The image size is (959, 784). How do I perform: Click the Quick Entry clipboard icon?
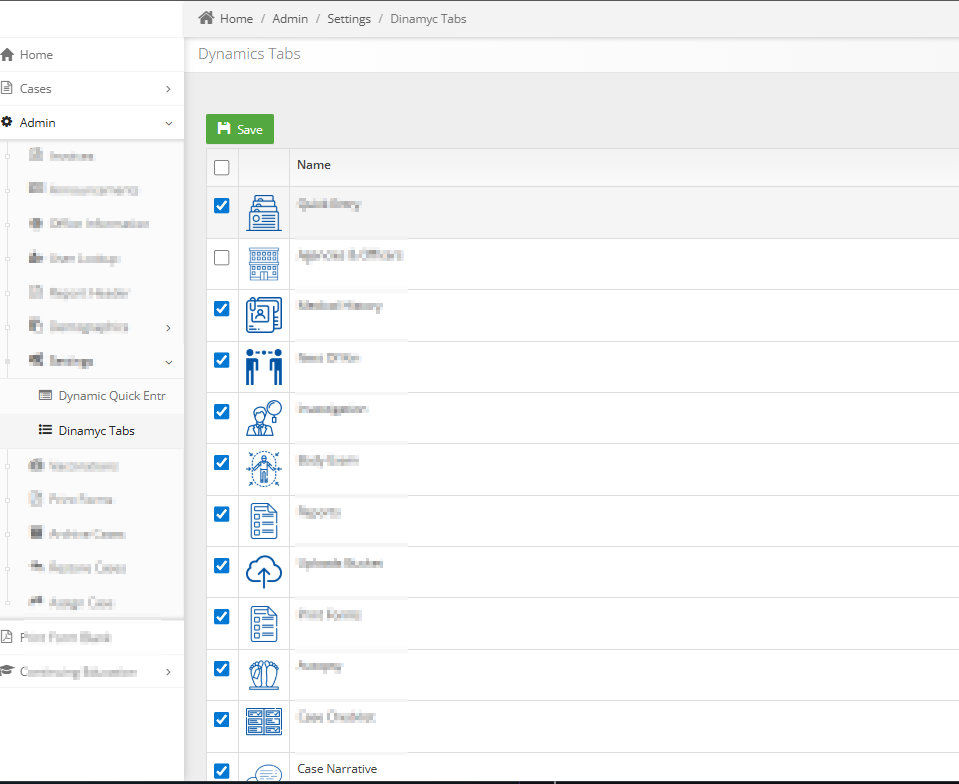tap(263, 212)
